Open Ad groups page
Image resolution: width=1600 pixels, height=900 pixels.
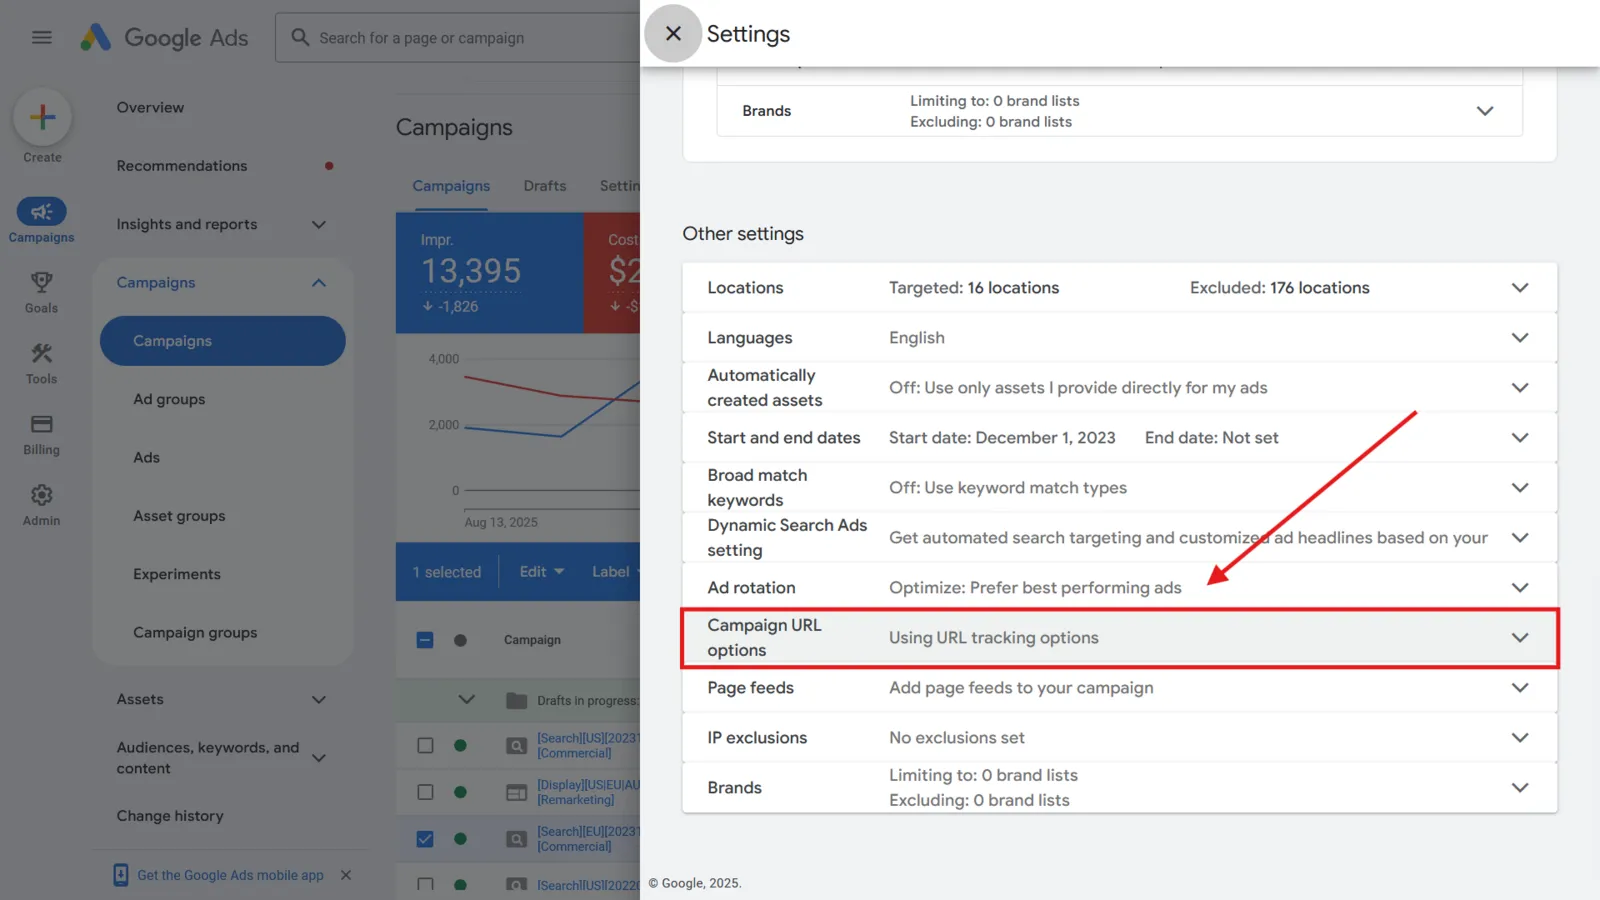click(x=169, y=399)
